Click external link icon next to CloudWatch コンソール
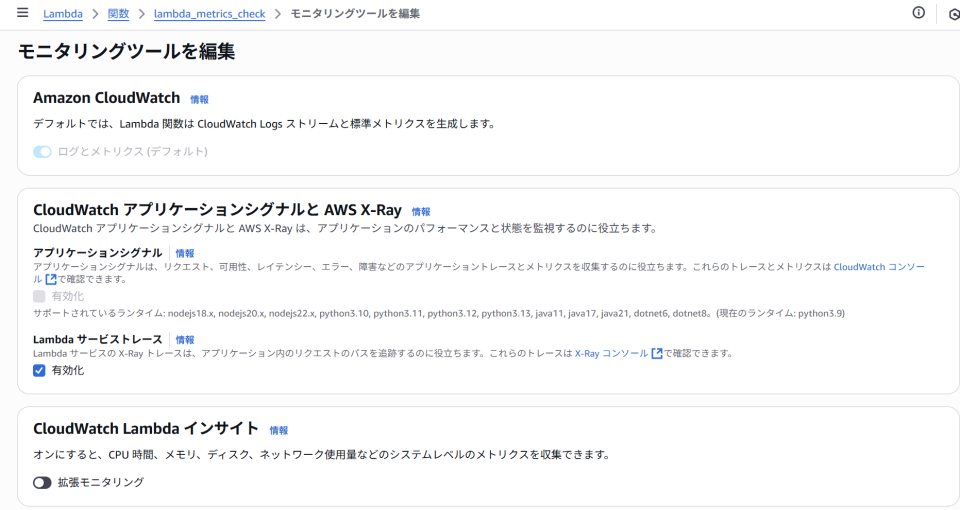 coord(51,279)
